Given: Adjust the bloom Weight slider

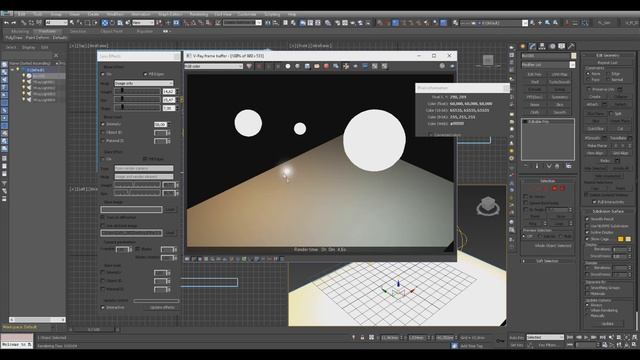Looking at the screenshot, I should [x=137, y=91].
